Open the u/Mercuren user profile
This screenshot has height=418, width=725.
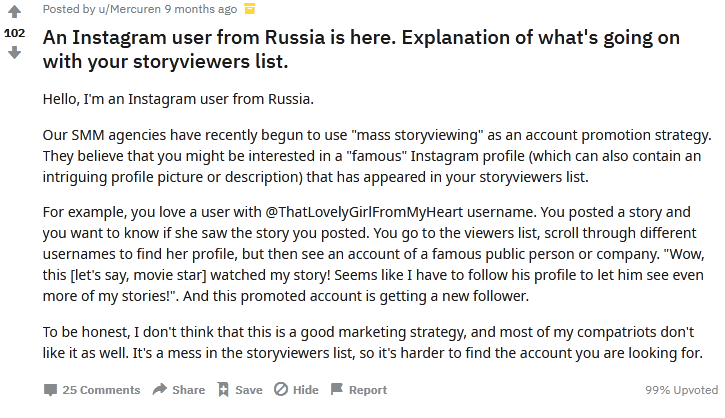click(x=129, y=9)
